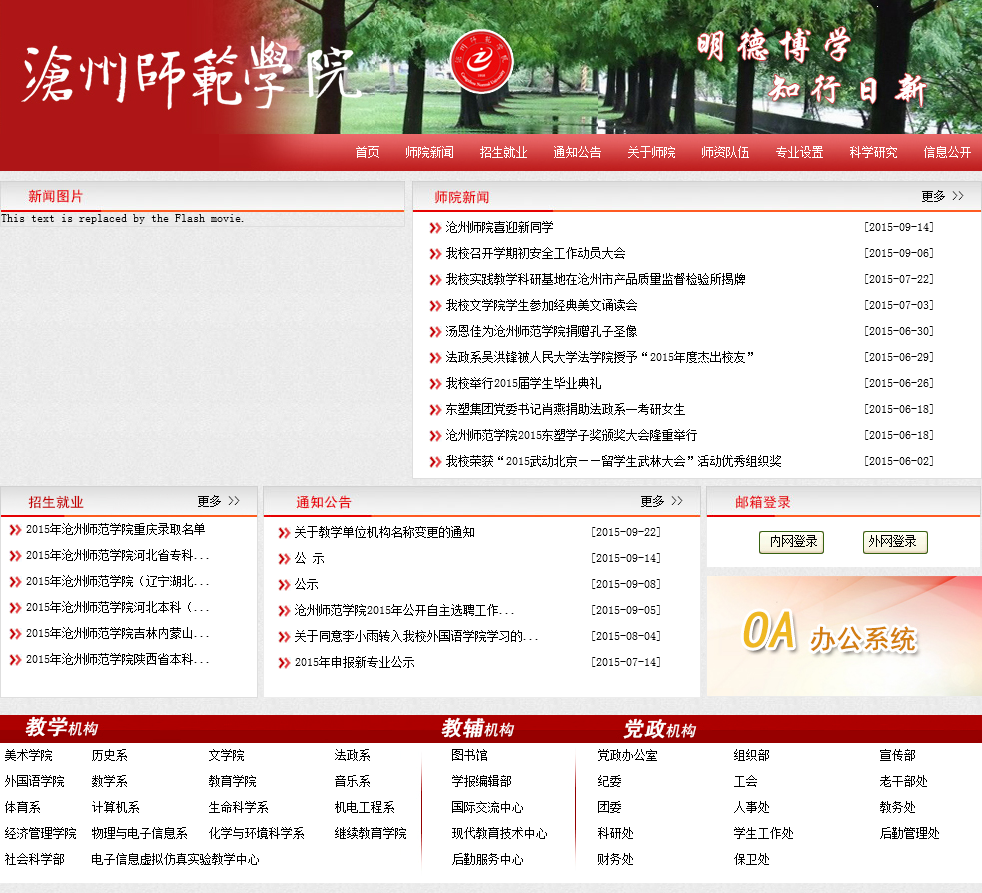Click the arrow bullet beside 2015年申报新专业公示
The width and height of the screenshot is (982, 893).
[x=283, y=663]
